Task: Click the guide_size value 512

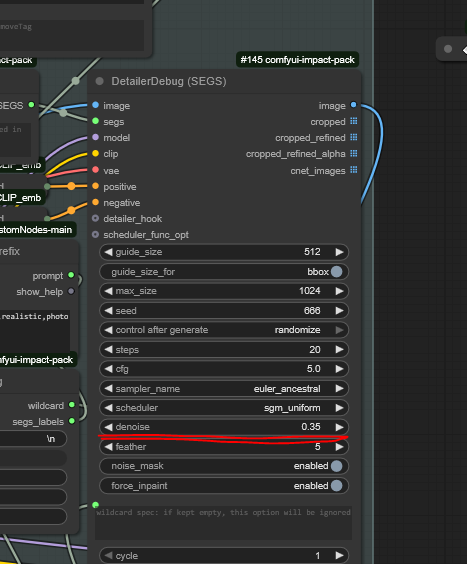Action: click(x=312, y=252)
